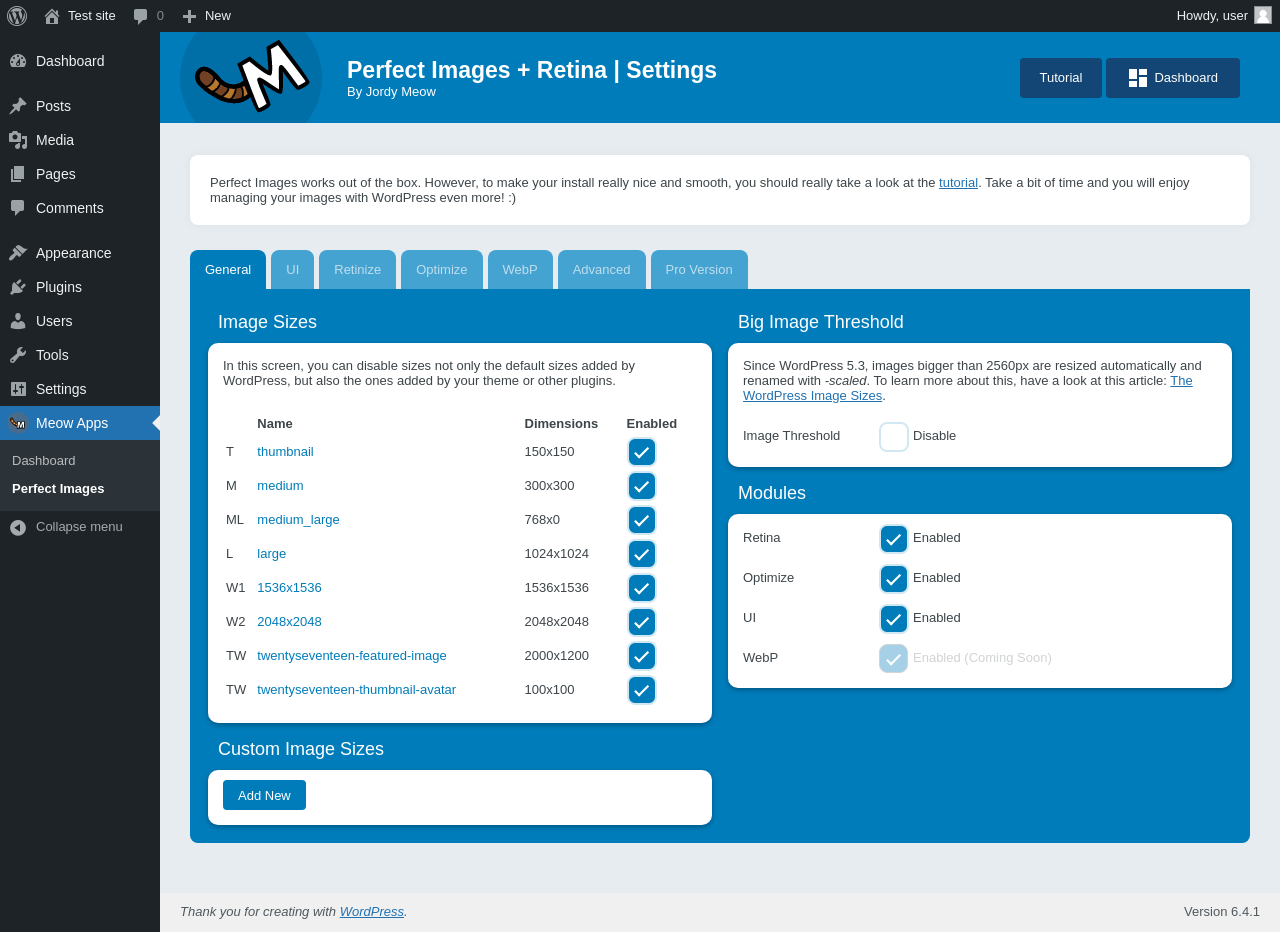The image size is (1280, 932).
Task: Toggle the Optimize module checkbox
Action: coord(894,579)
